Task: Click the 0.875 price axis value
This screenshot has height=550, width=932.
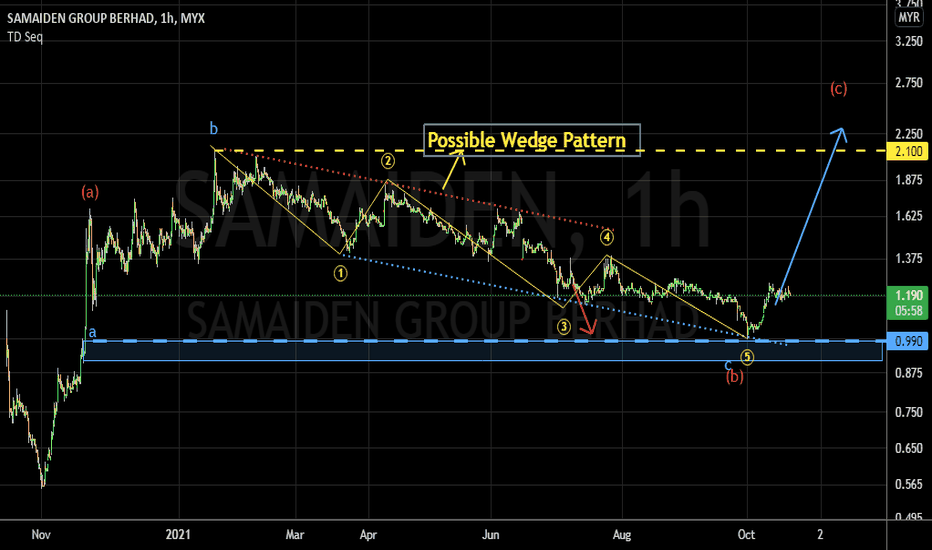Action: 909,373
